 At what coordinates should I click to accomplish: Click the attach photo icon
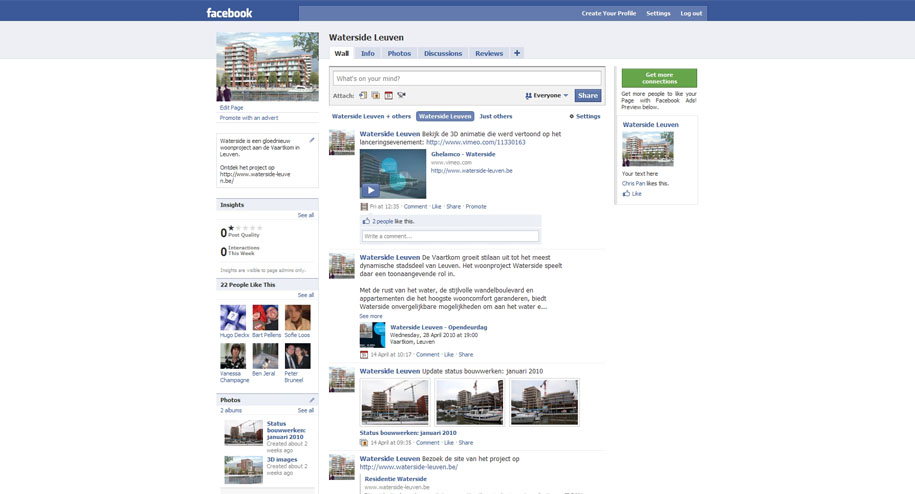pos(376,95)
